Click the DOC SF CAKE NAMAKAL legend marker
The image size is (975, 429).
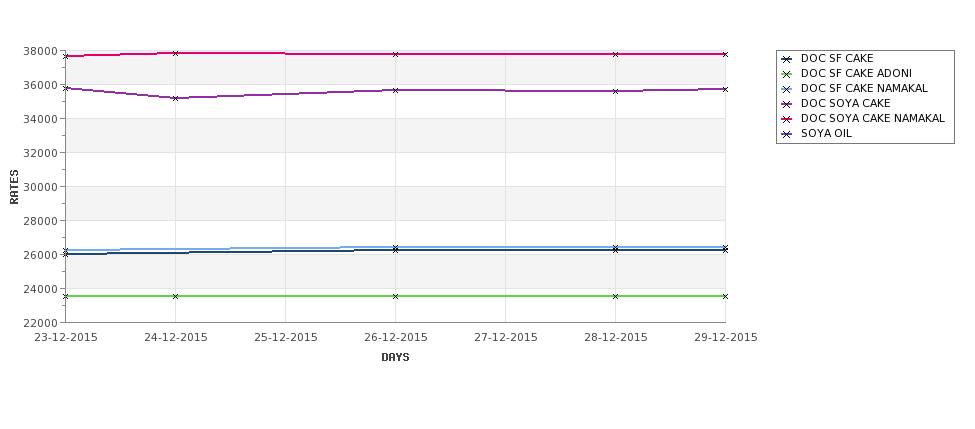click(787, 89)
